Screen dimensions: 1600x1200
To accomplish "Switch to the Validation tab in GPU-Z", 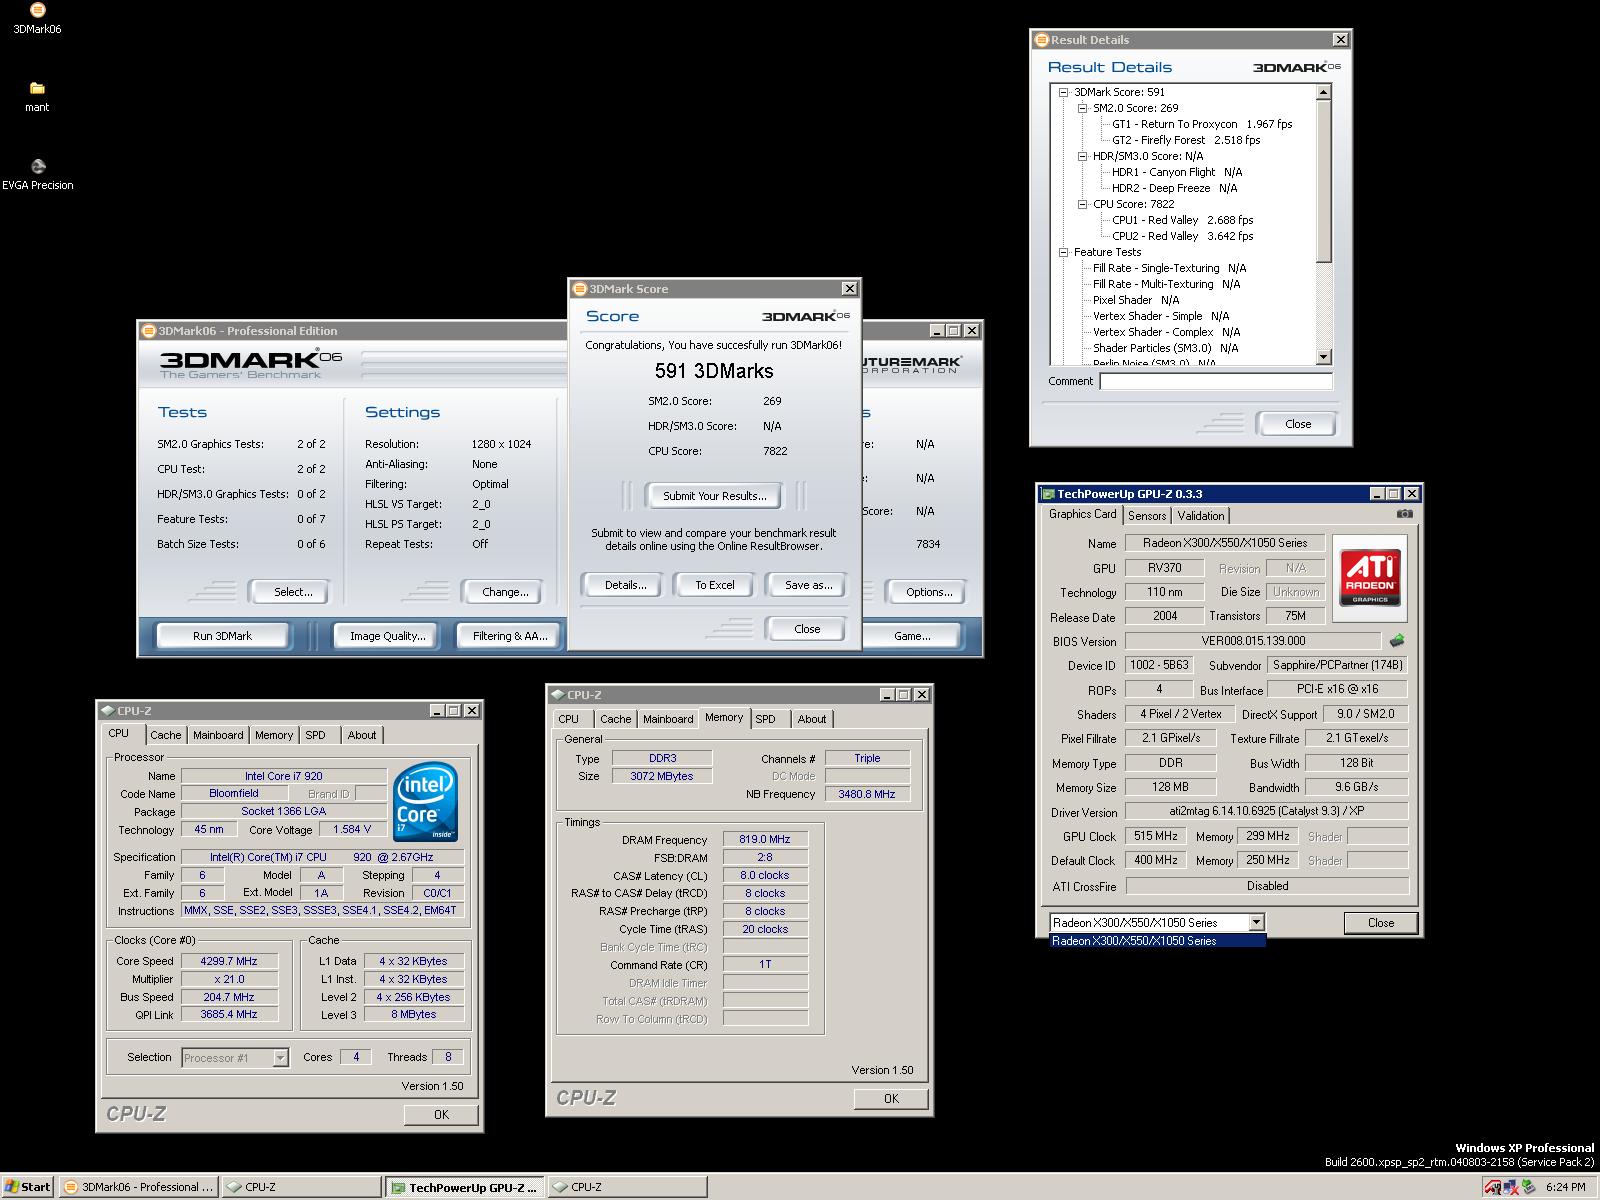I will (x=1200, y=516).
